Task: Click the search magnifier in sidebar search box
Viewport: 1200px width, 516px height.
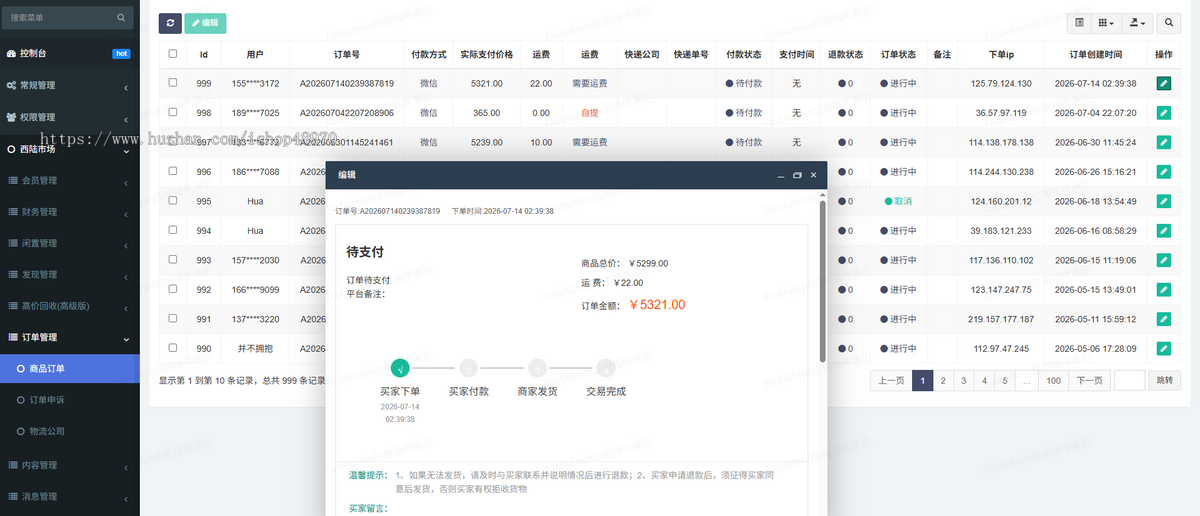Action: coord(121,18)
